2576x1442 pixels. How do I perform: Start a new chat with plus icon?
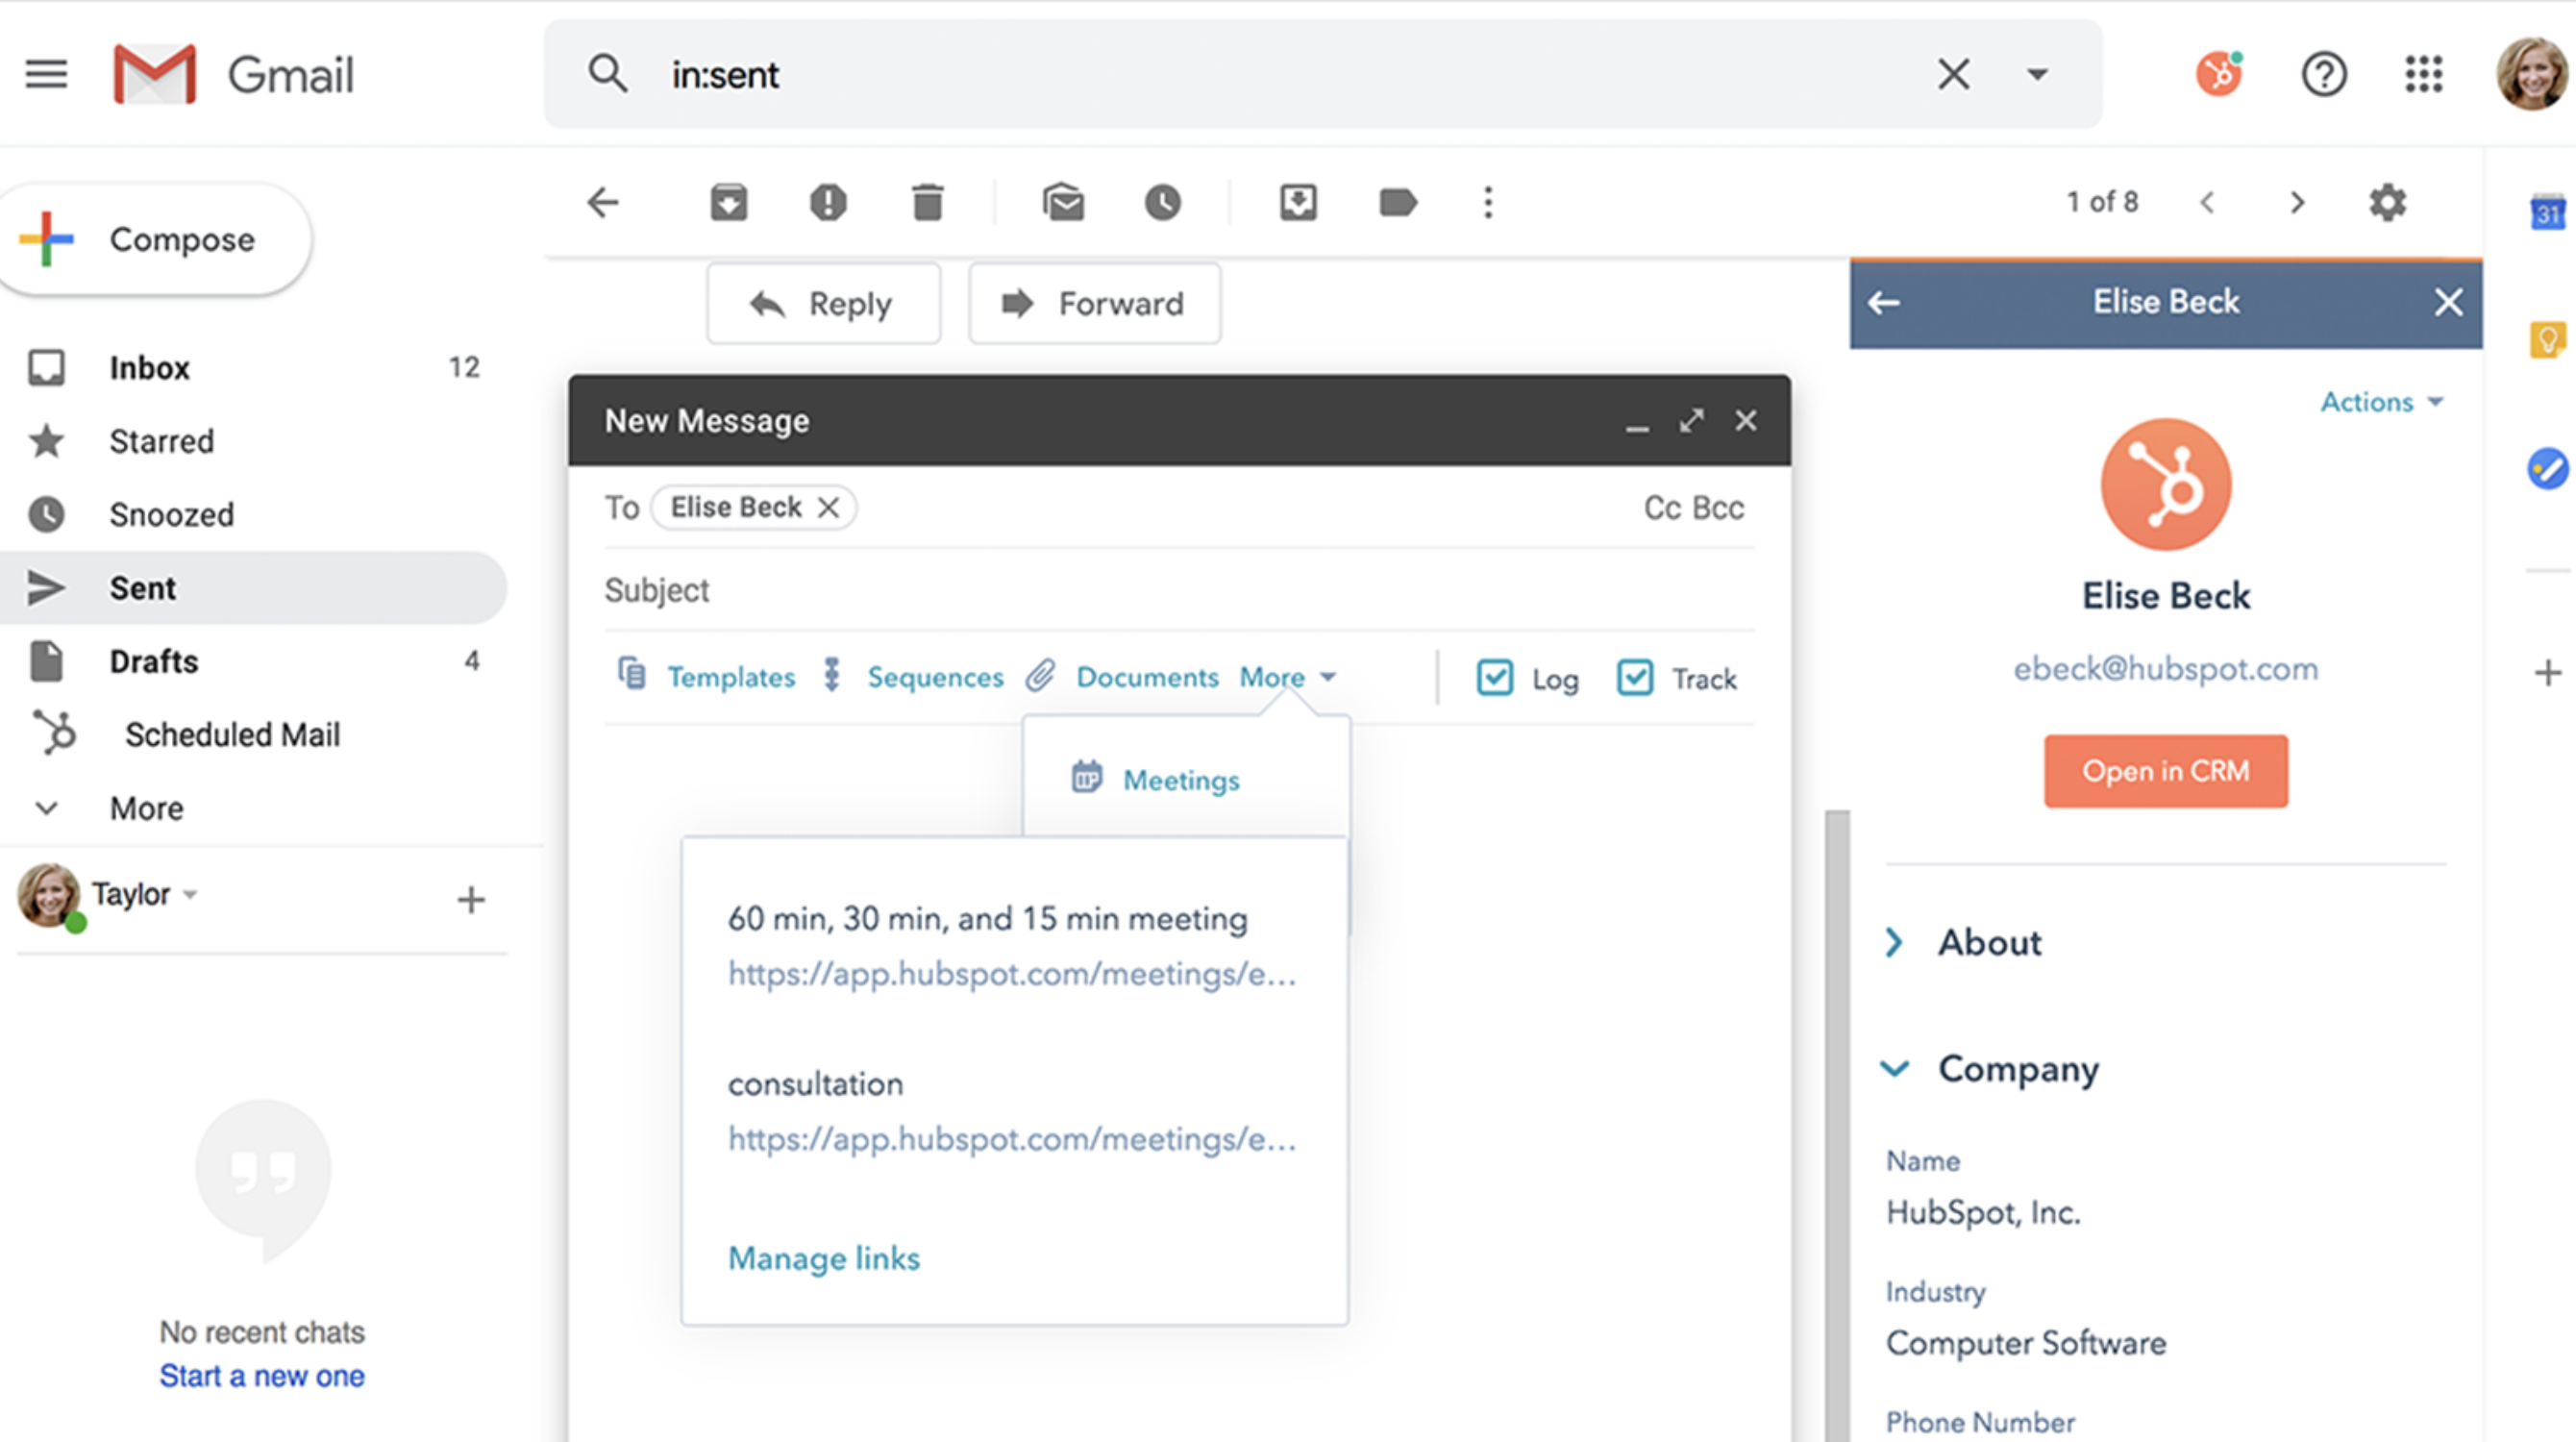point(471,900)
